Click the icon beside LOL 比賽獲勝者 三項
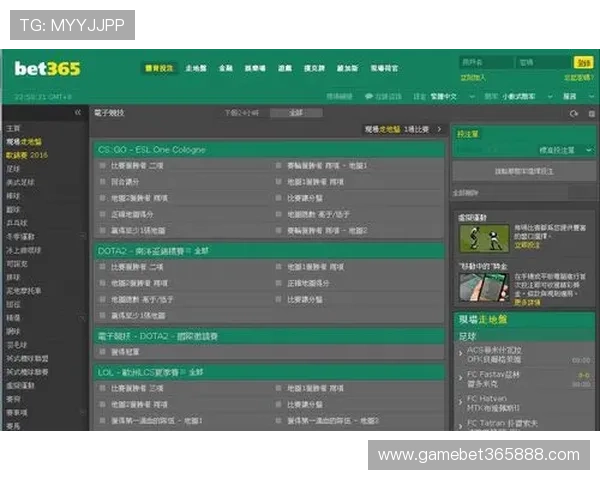Viewport: 600px width, 480px height. click(x=103, y=388)
